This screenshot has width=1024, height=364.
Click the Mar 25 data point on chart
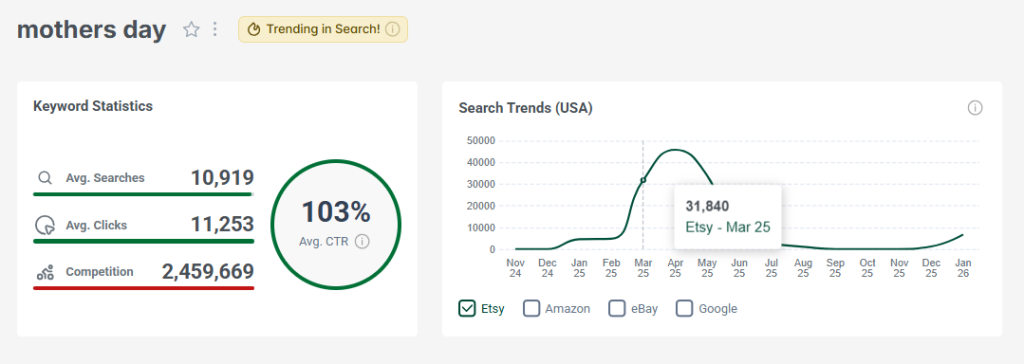point(643,180)
